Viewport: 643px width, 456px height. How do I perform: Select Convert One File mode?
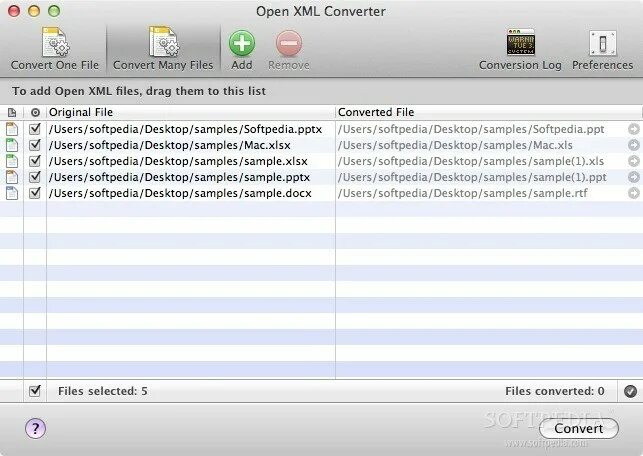click(x=55, y=48)
